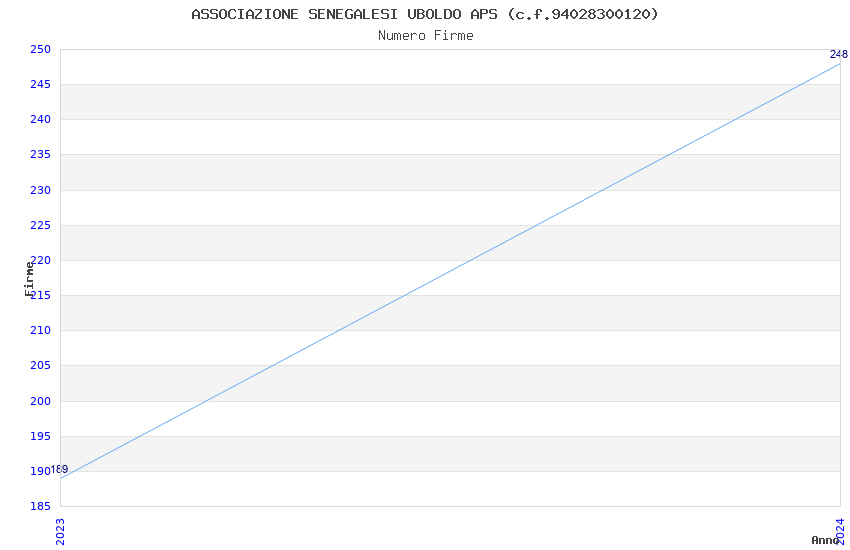This screenshot has width=850, height=550.
Task: Click the 189 data point label
Action: coord(59,469)
